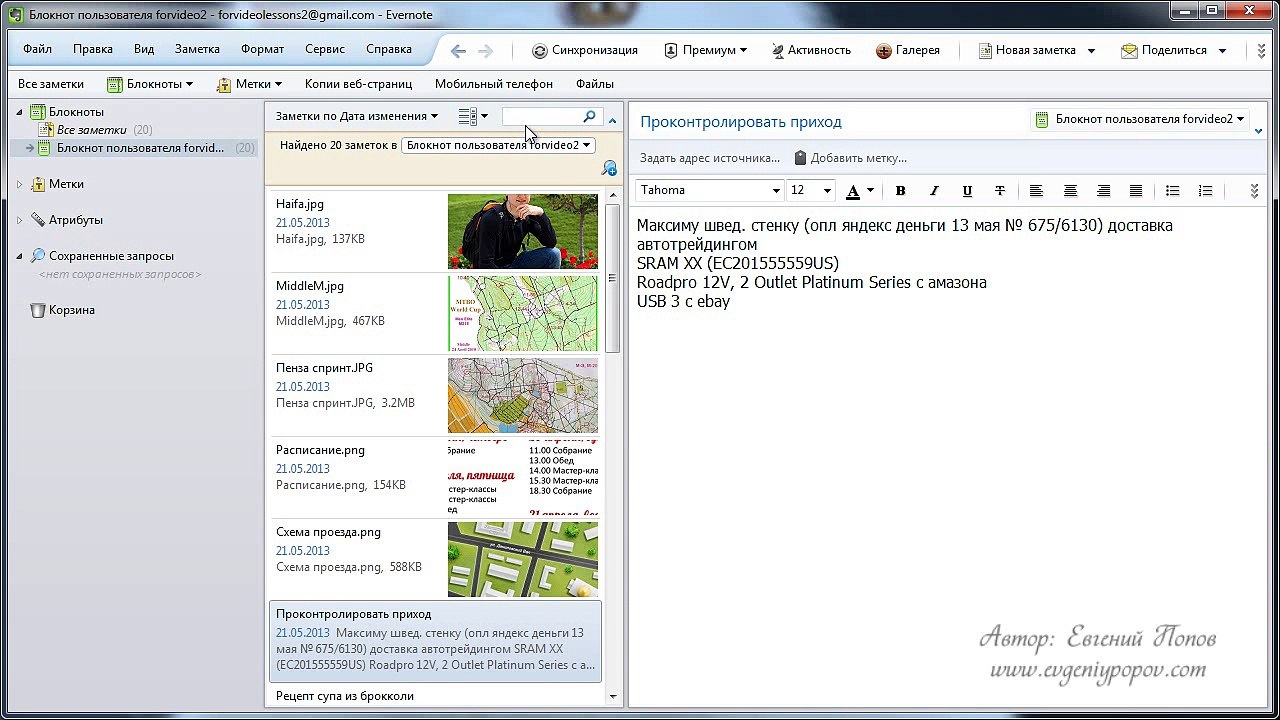Click the back navigation arrow
The width and height of the screenshot is (1280, 720).
point(458,51)
